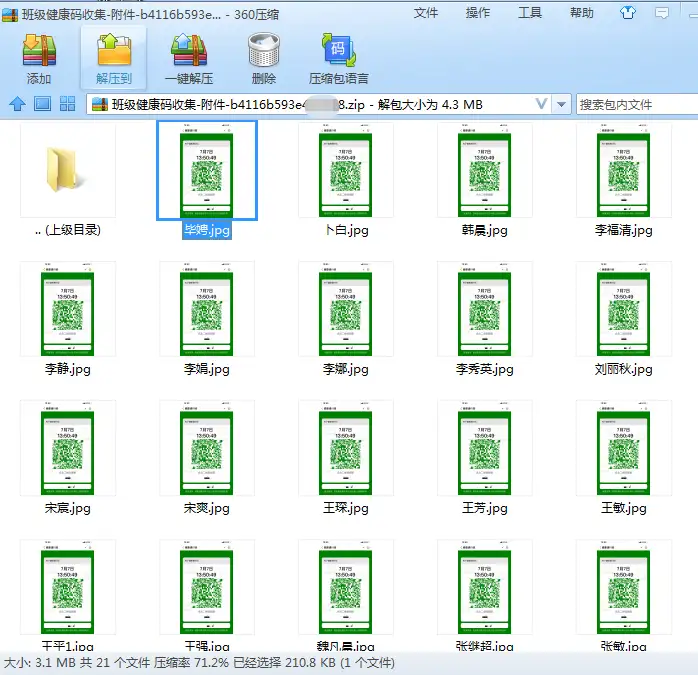Screen dimensions: 698x675
Task: Open the 文件 menu
Action: point(426,13)
